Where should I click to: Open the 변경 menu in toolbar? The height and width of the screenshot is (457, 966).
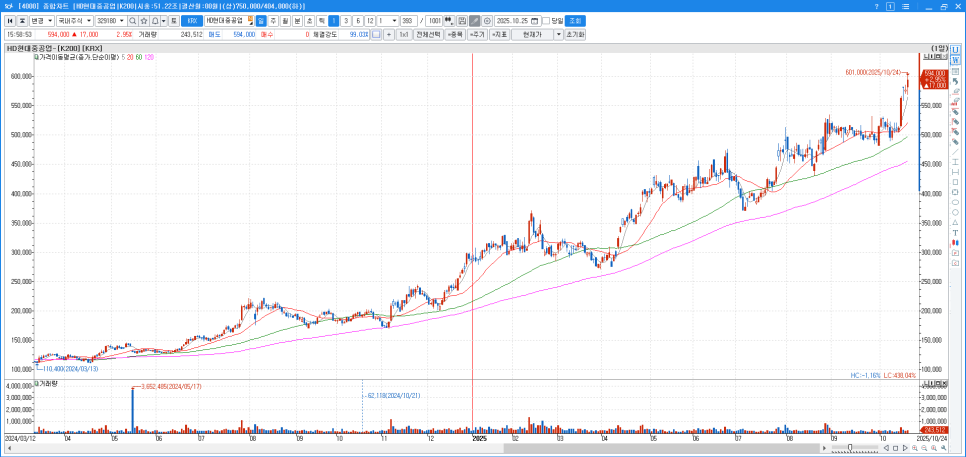tap(39, 20)
